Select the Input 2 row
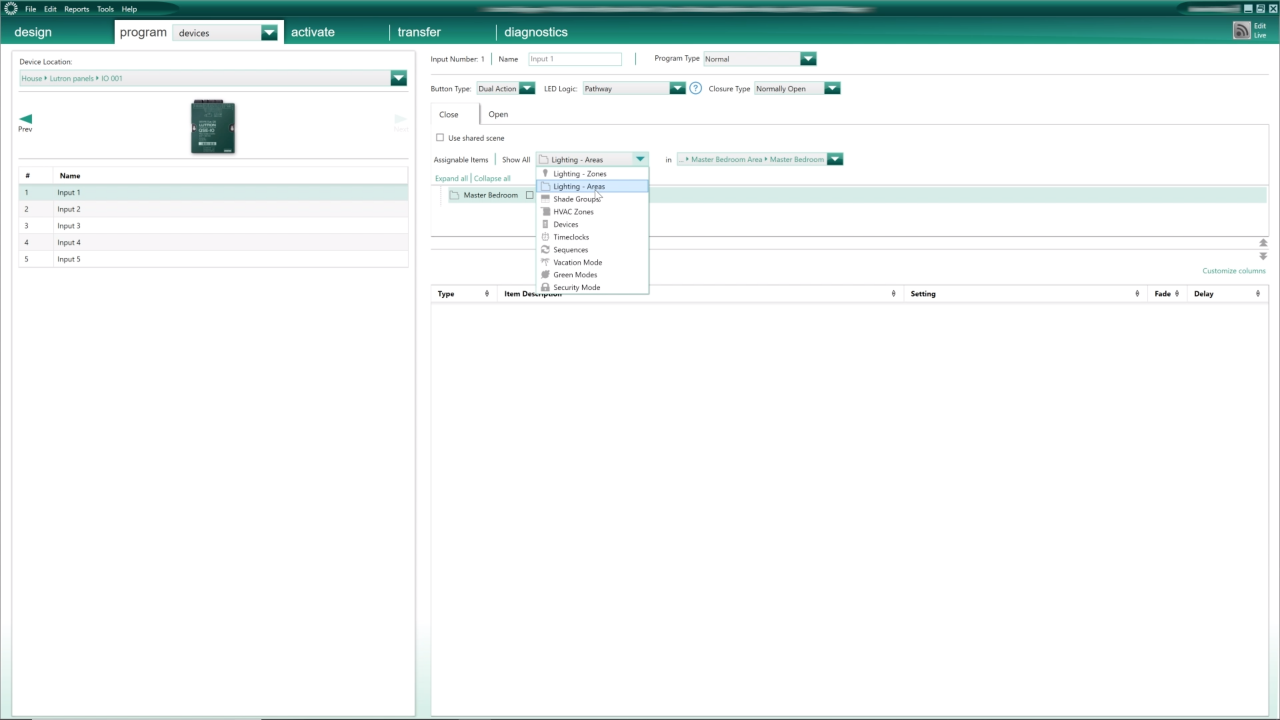The height and width of the screenshot is (720, 1280). point(213,209)
